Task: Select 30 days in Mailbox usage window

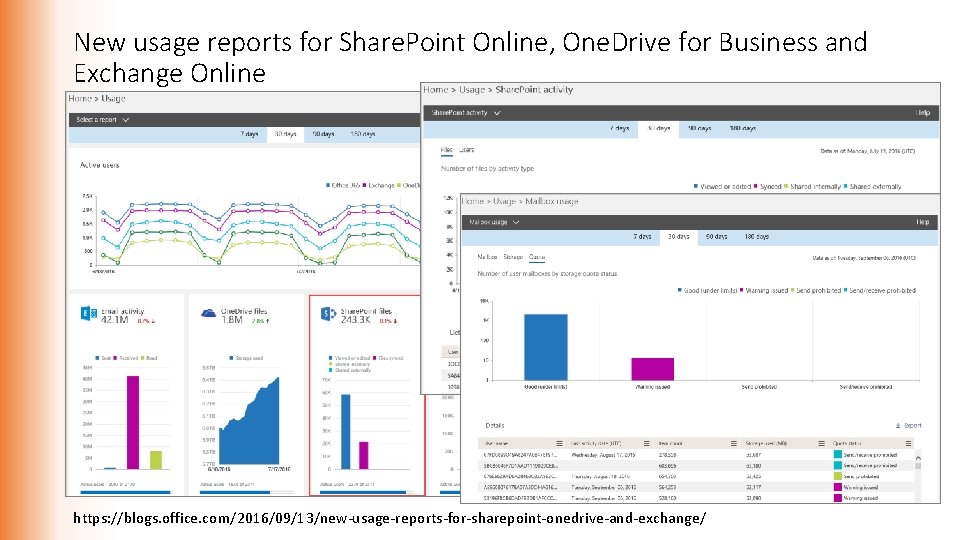Action: click(x=678, y=237)
